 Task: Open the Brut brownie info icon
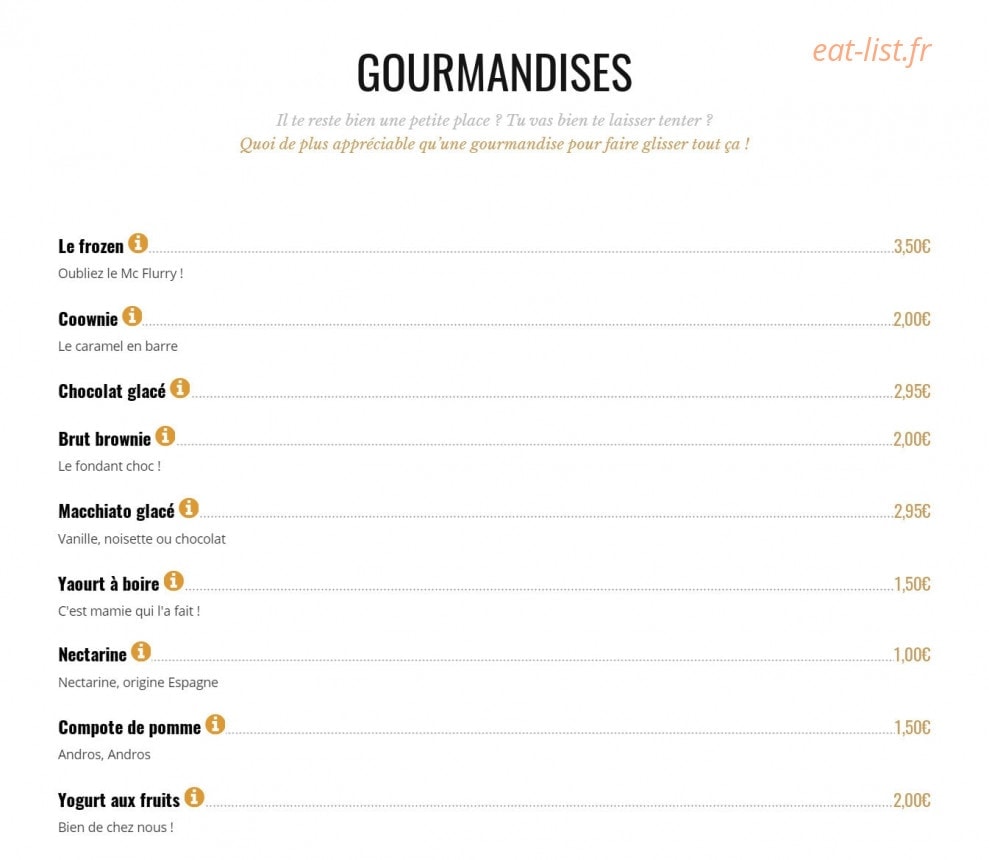tap(165, 435)
